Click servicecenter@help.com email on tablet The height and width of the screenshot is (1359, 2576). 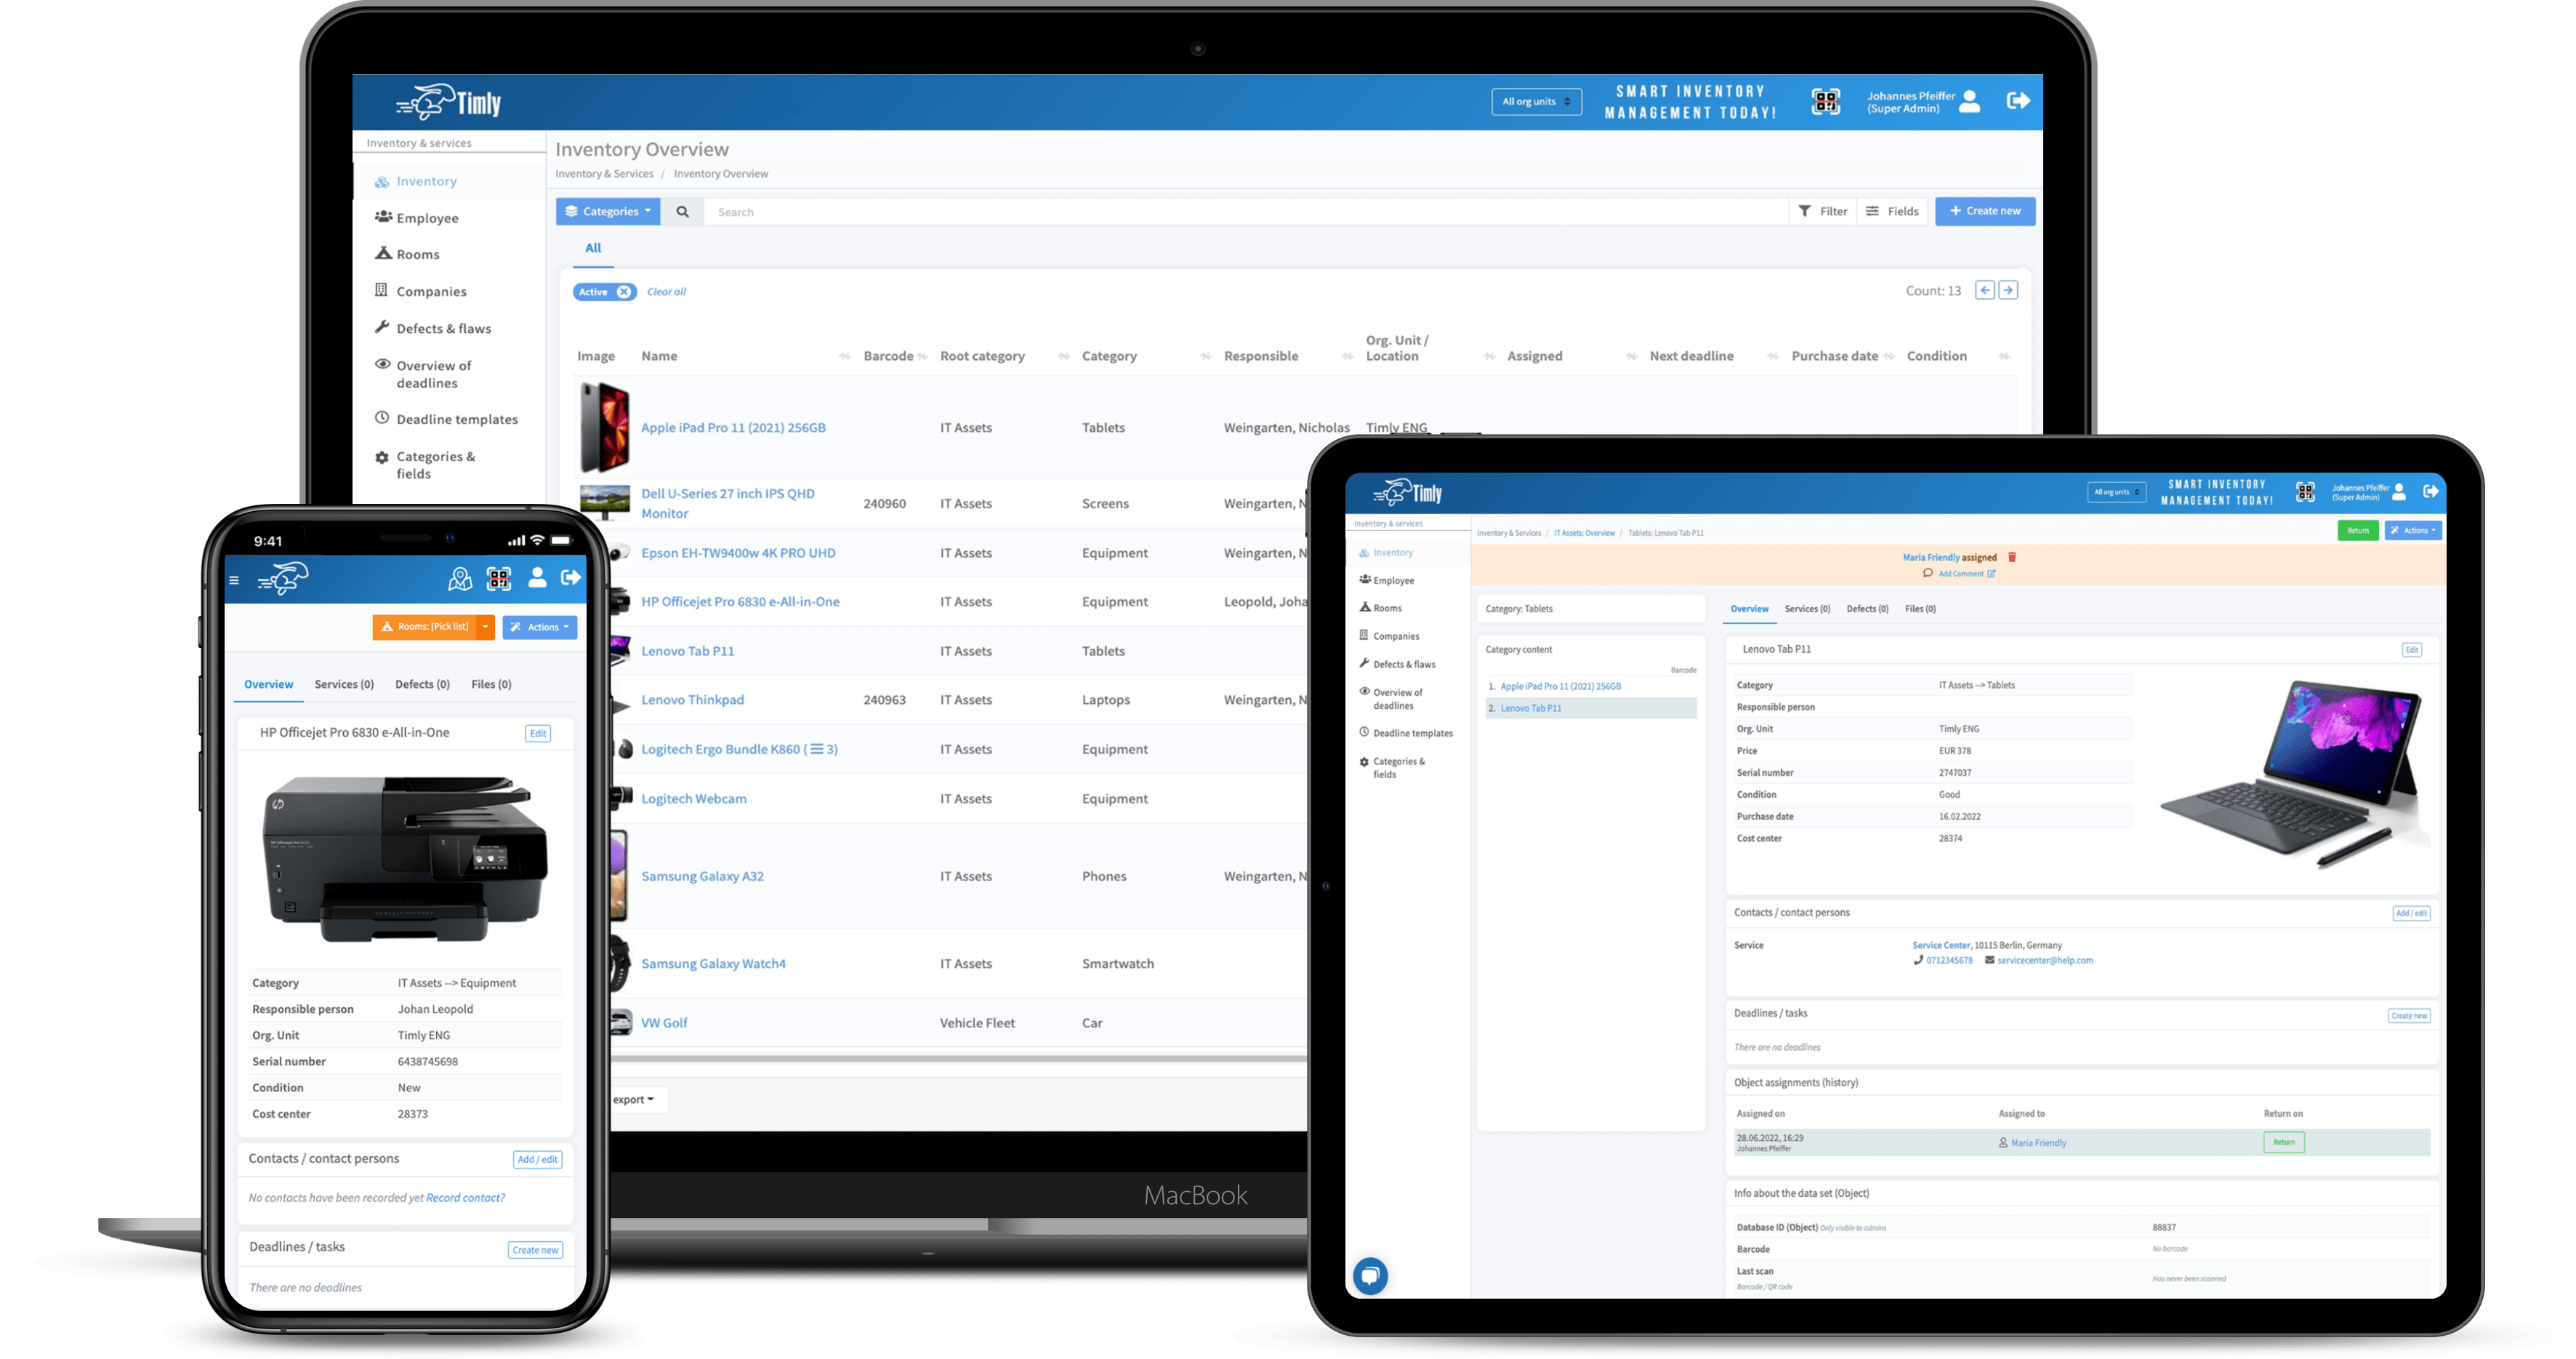click(2044, 960)
